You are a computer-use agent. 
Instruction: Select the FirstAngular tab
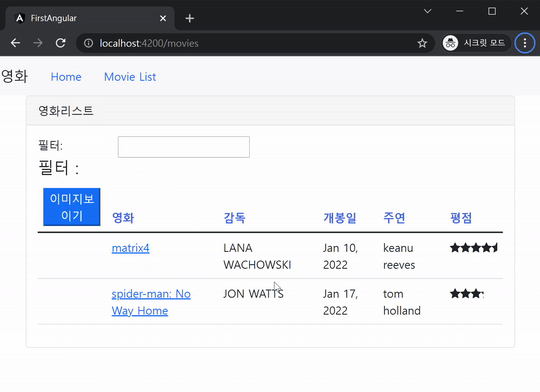pos(90,18)
